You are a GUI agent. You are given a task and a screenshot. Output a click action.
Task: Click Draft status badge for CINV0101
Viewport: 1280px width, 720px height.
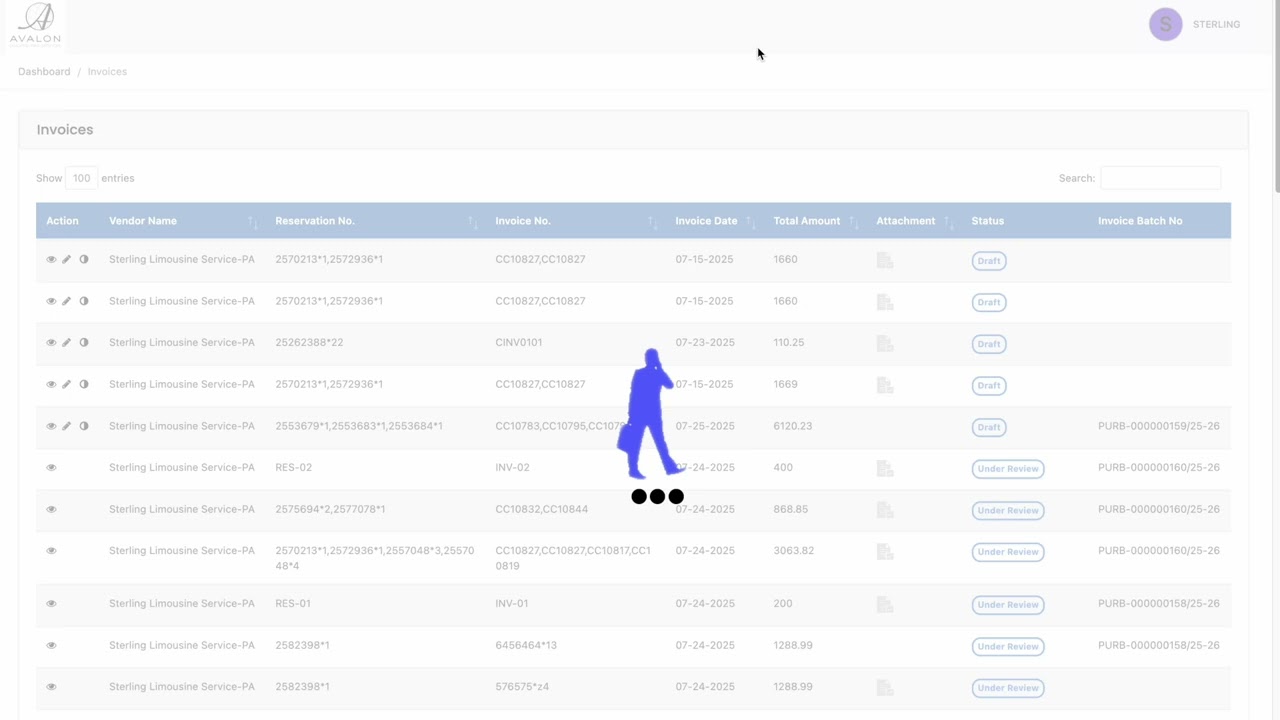tap(989, 343)
